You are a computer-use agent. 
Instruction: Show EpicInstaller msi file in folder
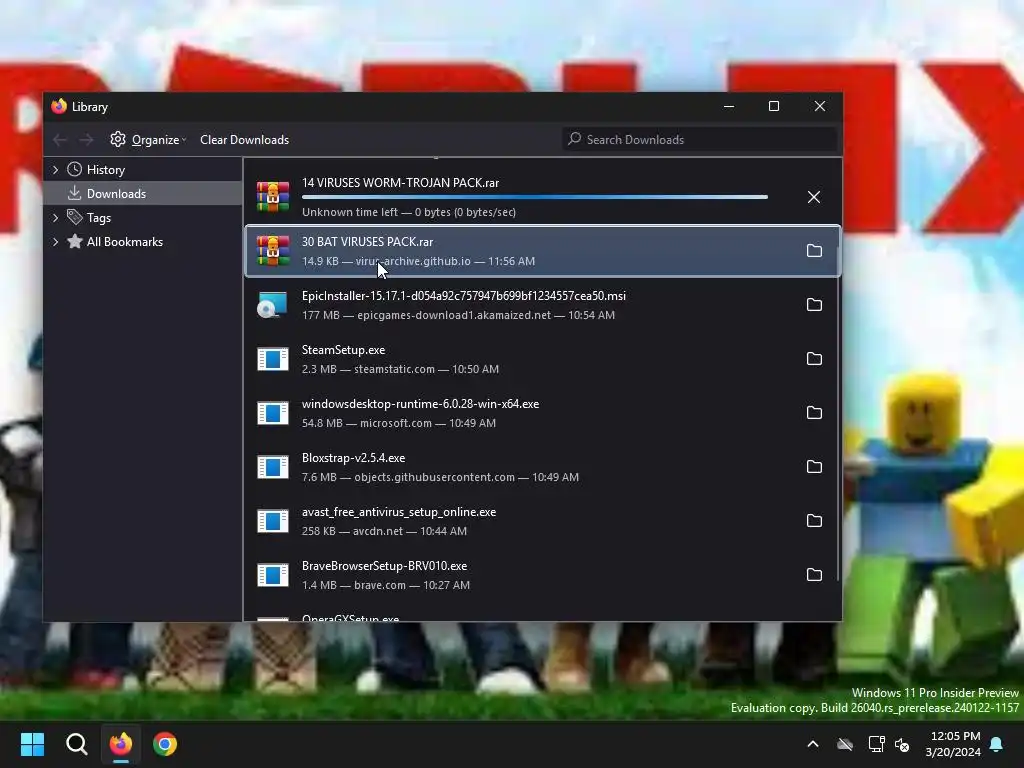tap(814, 305)
